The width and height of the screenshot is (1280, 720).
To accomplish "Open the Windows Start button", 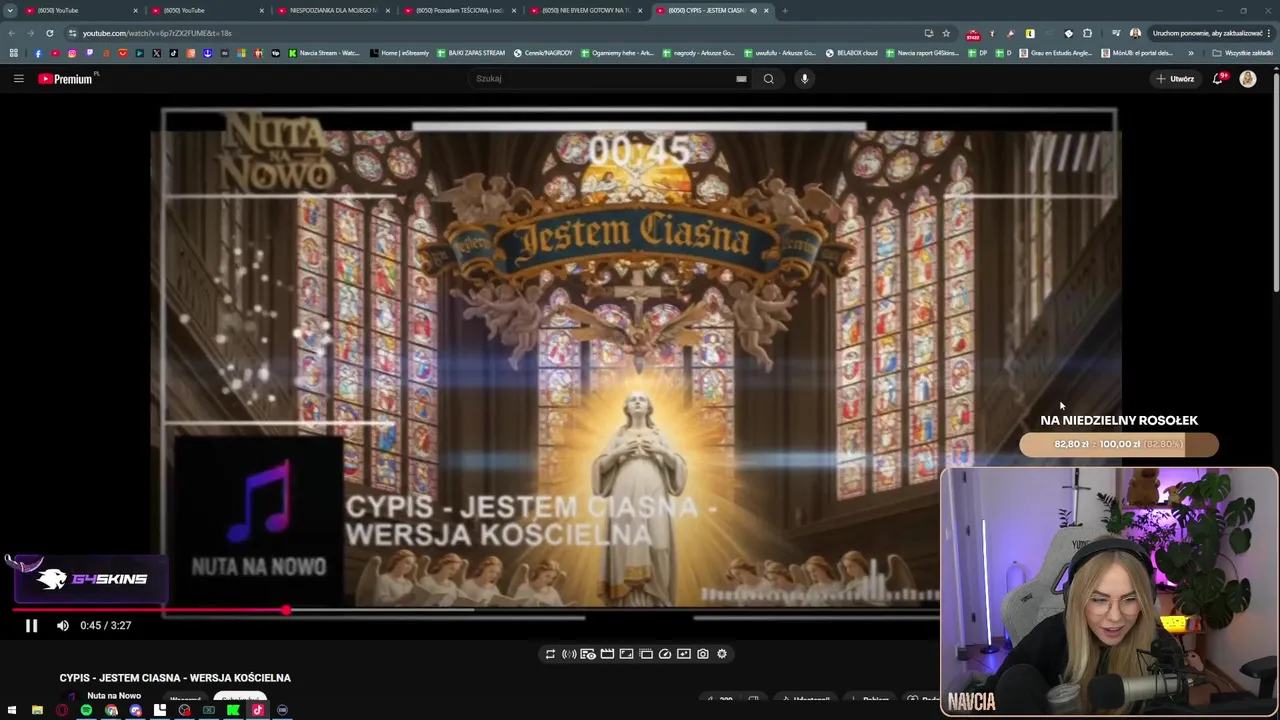I will click(x=12, y=710).
